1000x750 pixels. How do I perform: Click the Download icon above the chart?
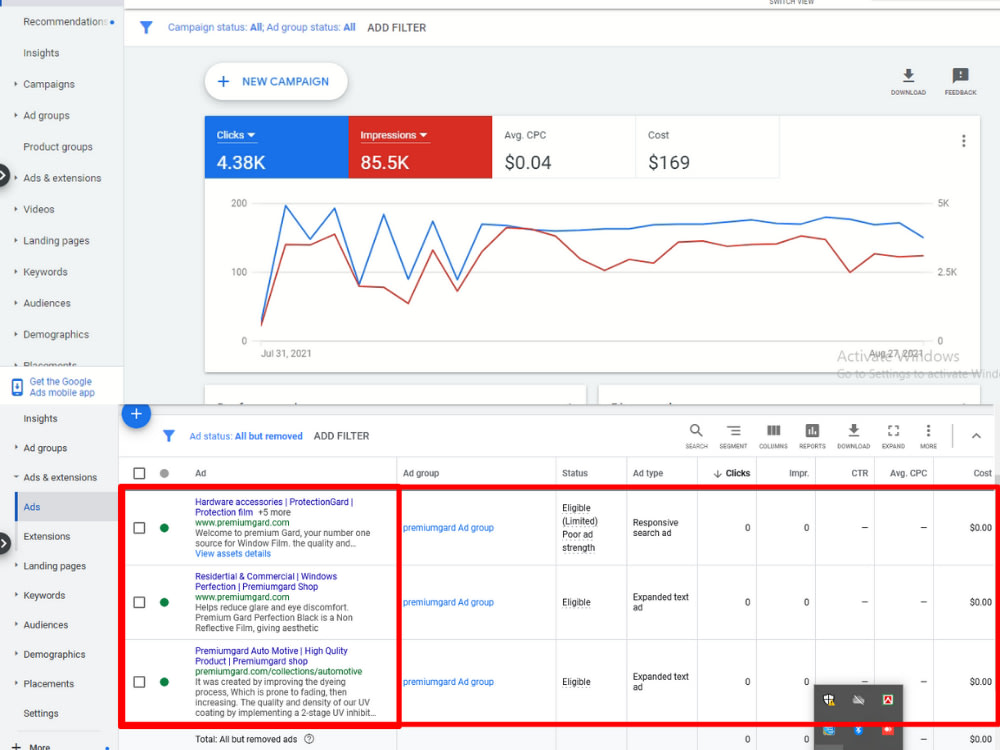[x=908, y=82]
